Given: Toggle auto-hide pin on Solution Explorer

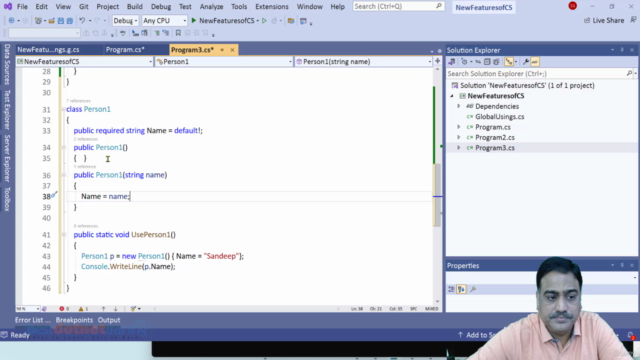Looking at the screenshot, I should click(622, 50).
